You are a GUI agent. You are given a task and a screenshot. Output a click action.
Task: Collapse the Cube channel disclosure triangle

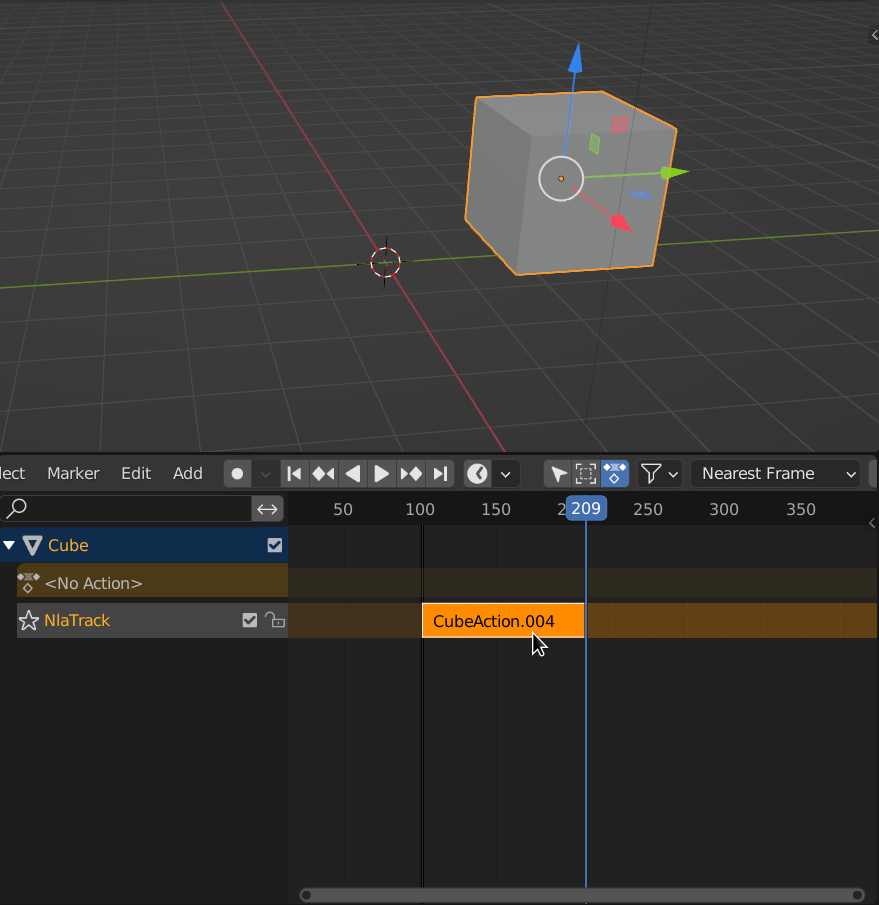click(x=10, y=545)
